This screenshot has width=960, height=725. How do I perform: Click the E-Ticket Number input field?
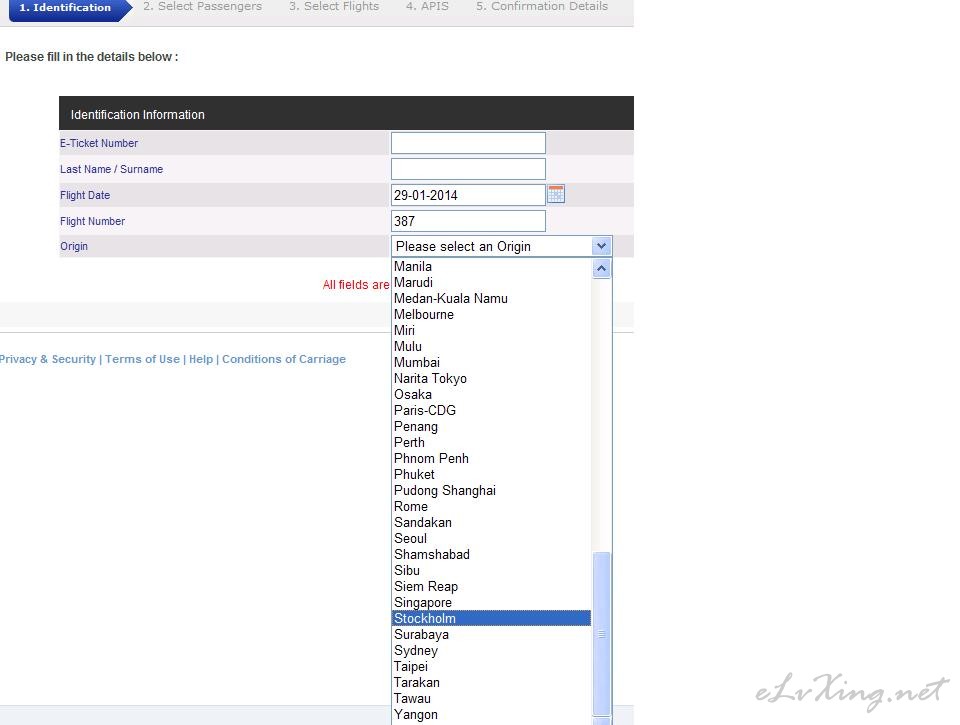click(468, 143)
